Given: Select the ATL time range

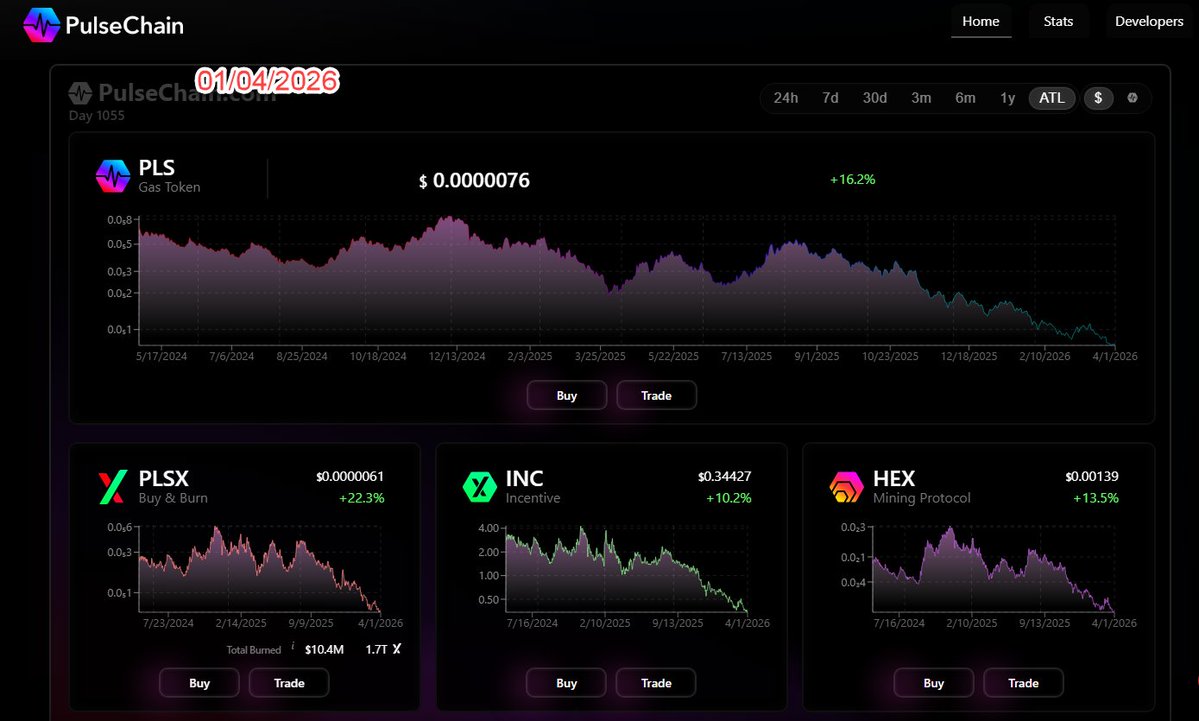Looking at the screenshot, I should (1052, 98).
